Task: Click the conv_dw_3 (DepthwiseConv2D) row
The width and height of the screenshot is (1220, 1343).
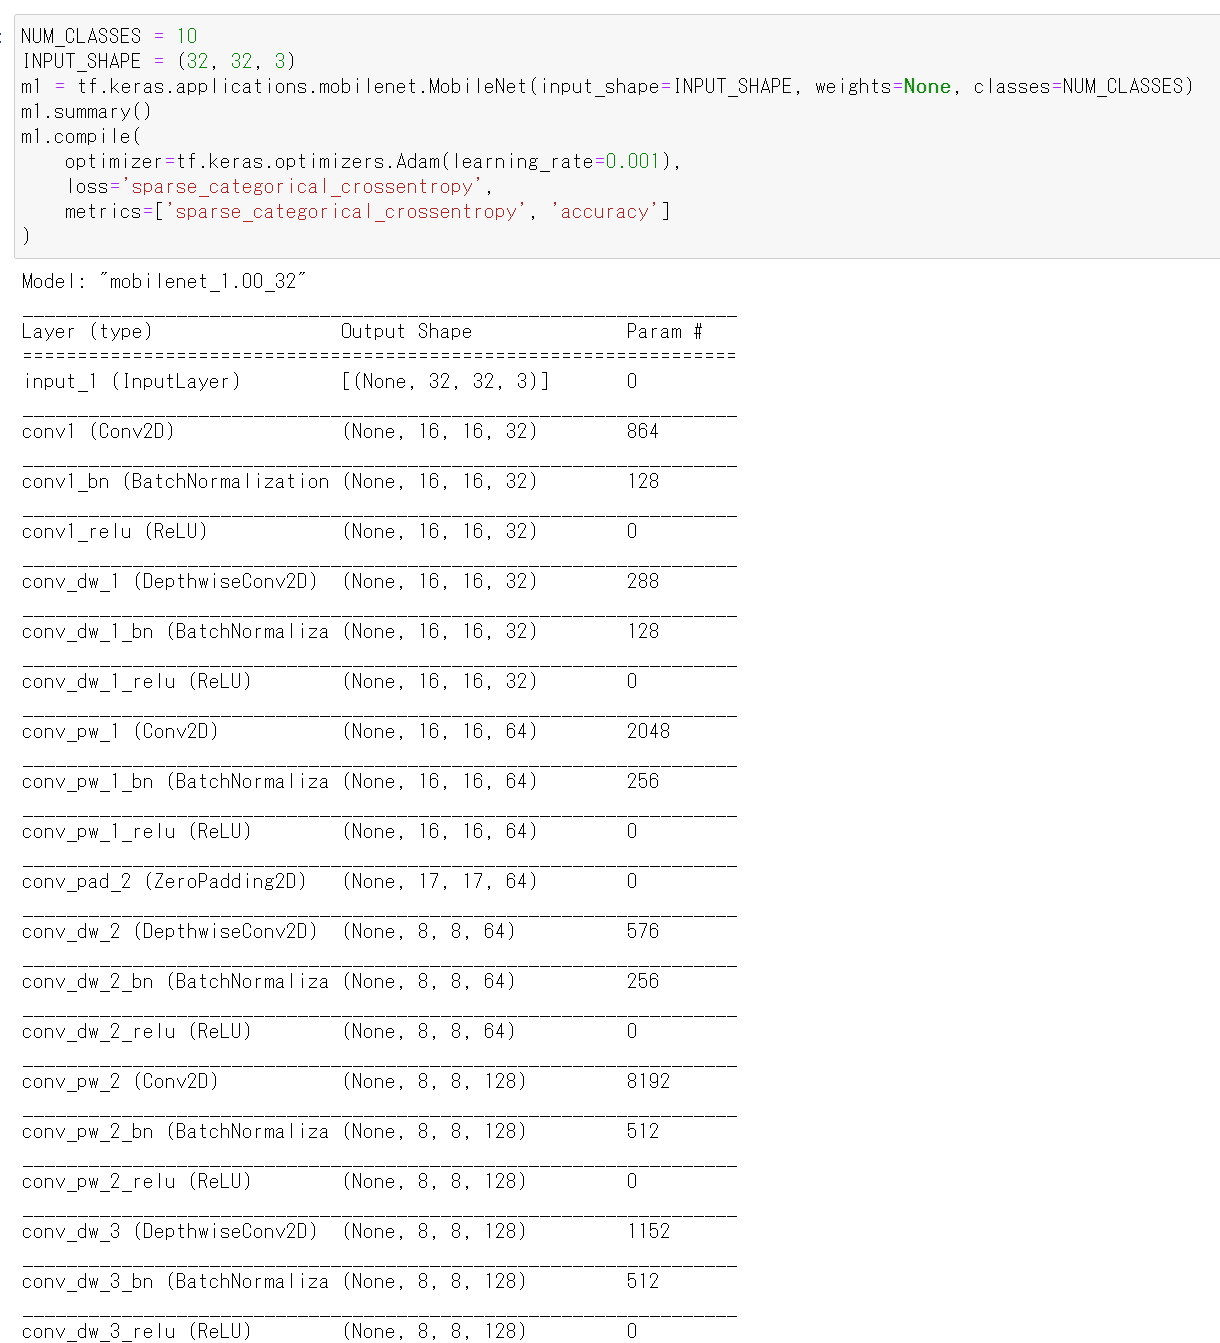Action: 379,1231
